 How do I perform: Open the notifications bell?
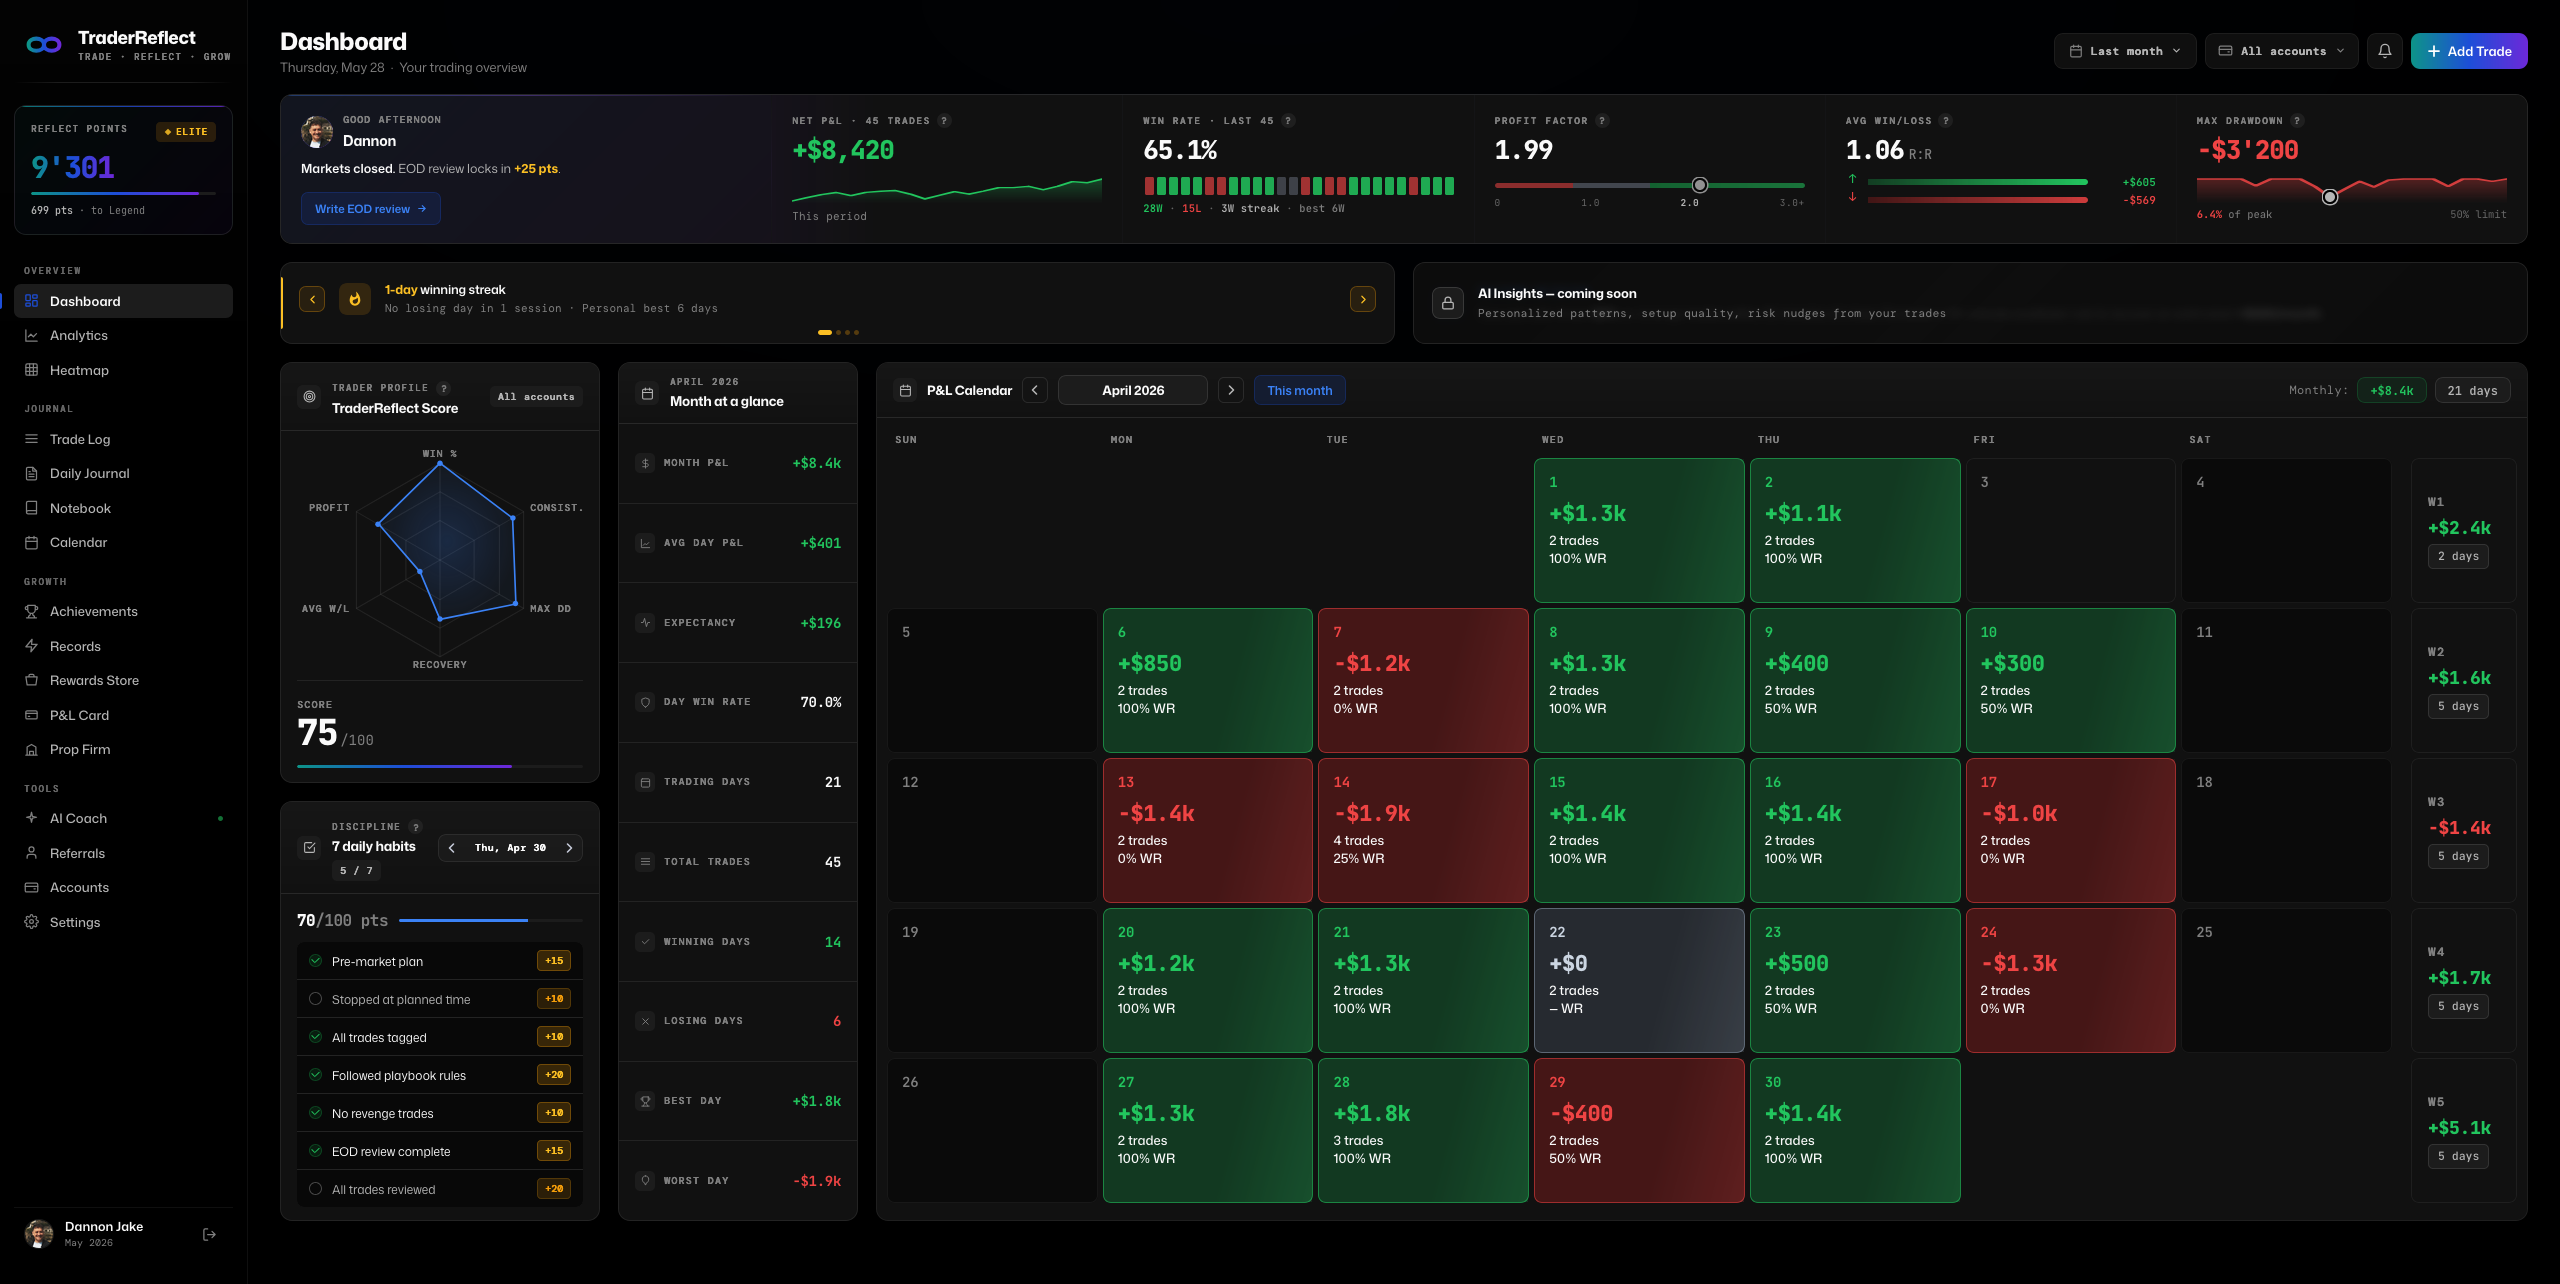[2385, 51]
